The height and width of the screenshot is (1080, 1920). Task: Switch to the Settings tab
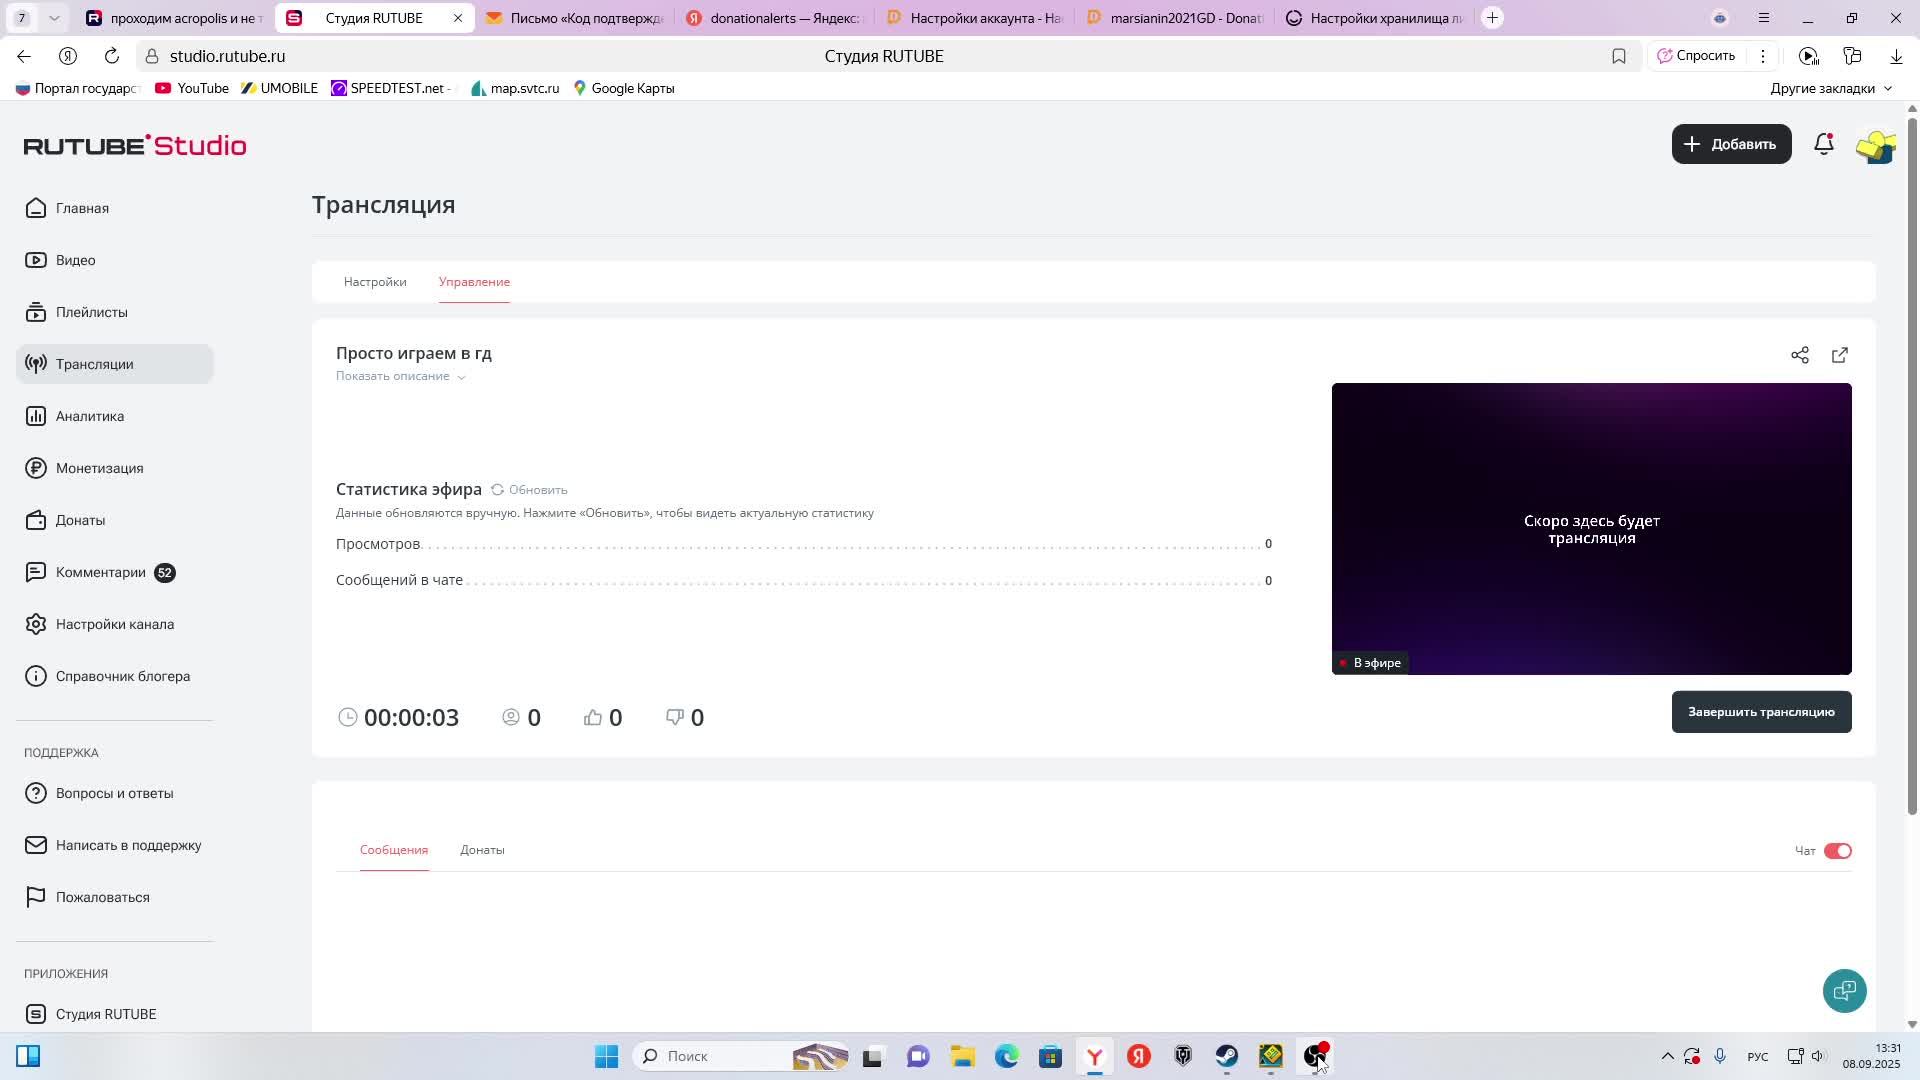point(375,282)
